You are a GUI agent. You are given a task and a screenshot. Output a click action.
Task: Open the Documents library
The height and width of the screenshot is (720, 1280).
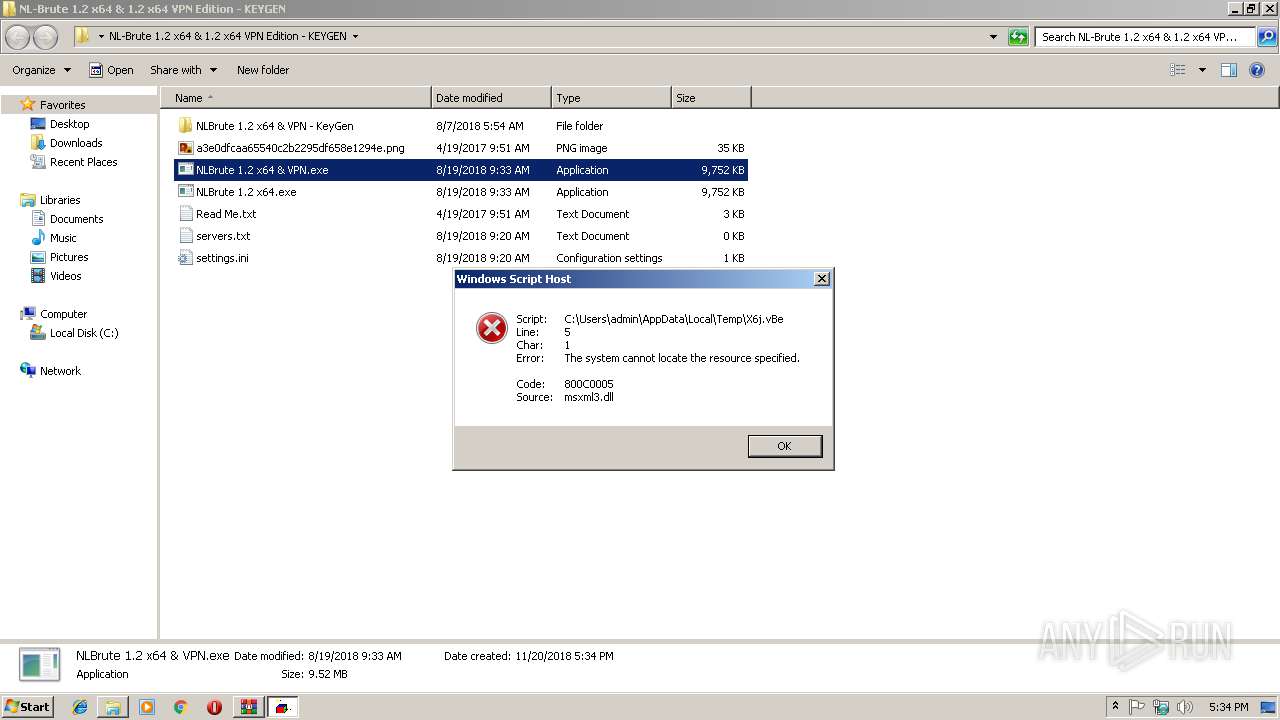76,219
